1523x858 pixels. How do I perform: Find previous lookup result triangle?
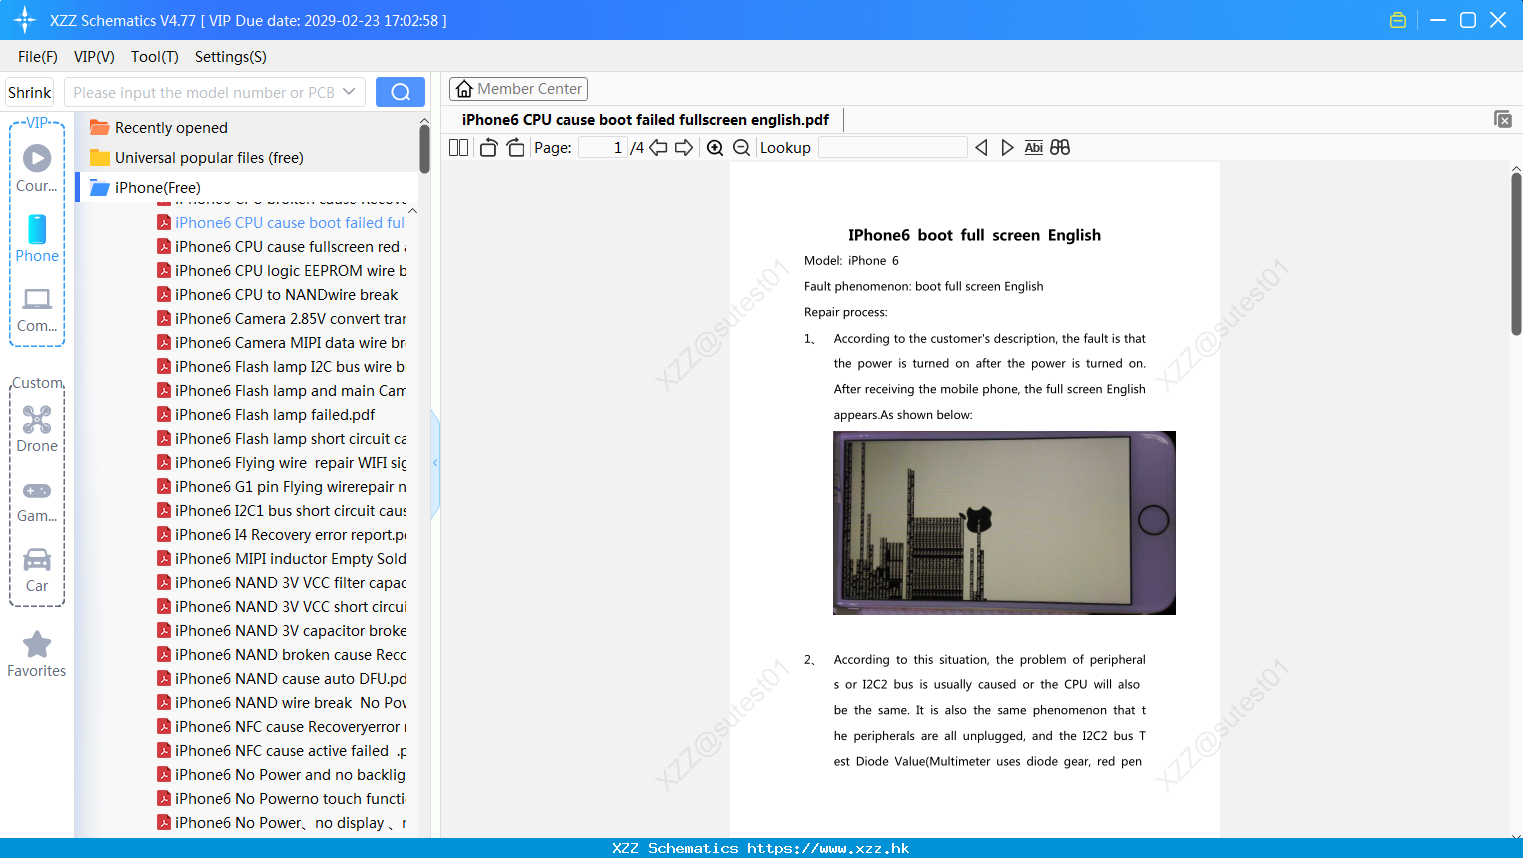click(x=981, y=148)
